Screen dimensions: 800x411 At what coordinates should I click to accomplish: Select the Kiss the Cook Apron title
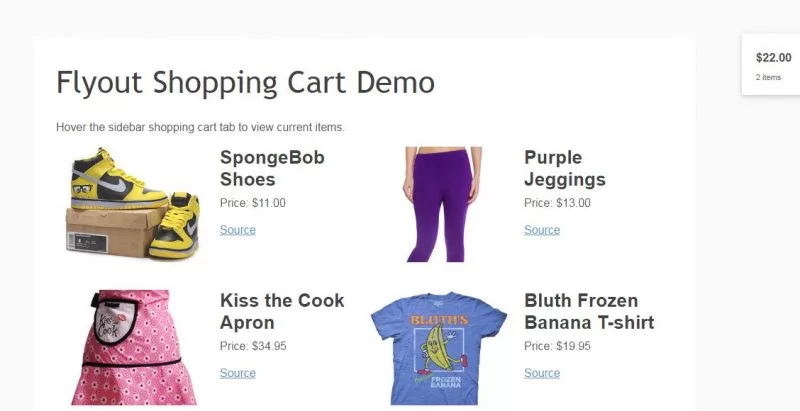[282, 311]
